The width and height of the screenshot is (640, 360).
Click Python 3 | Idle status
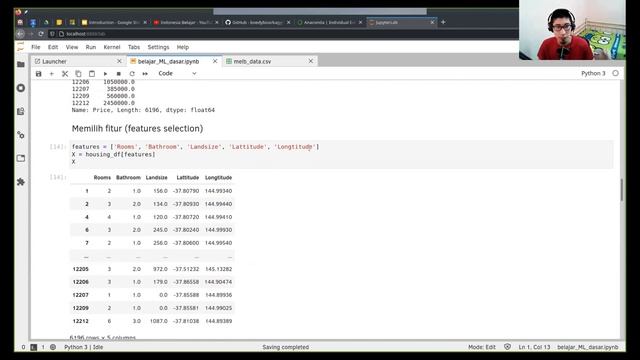(x=84, y=347)
